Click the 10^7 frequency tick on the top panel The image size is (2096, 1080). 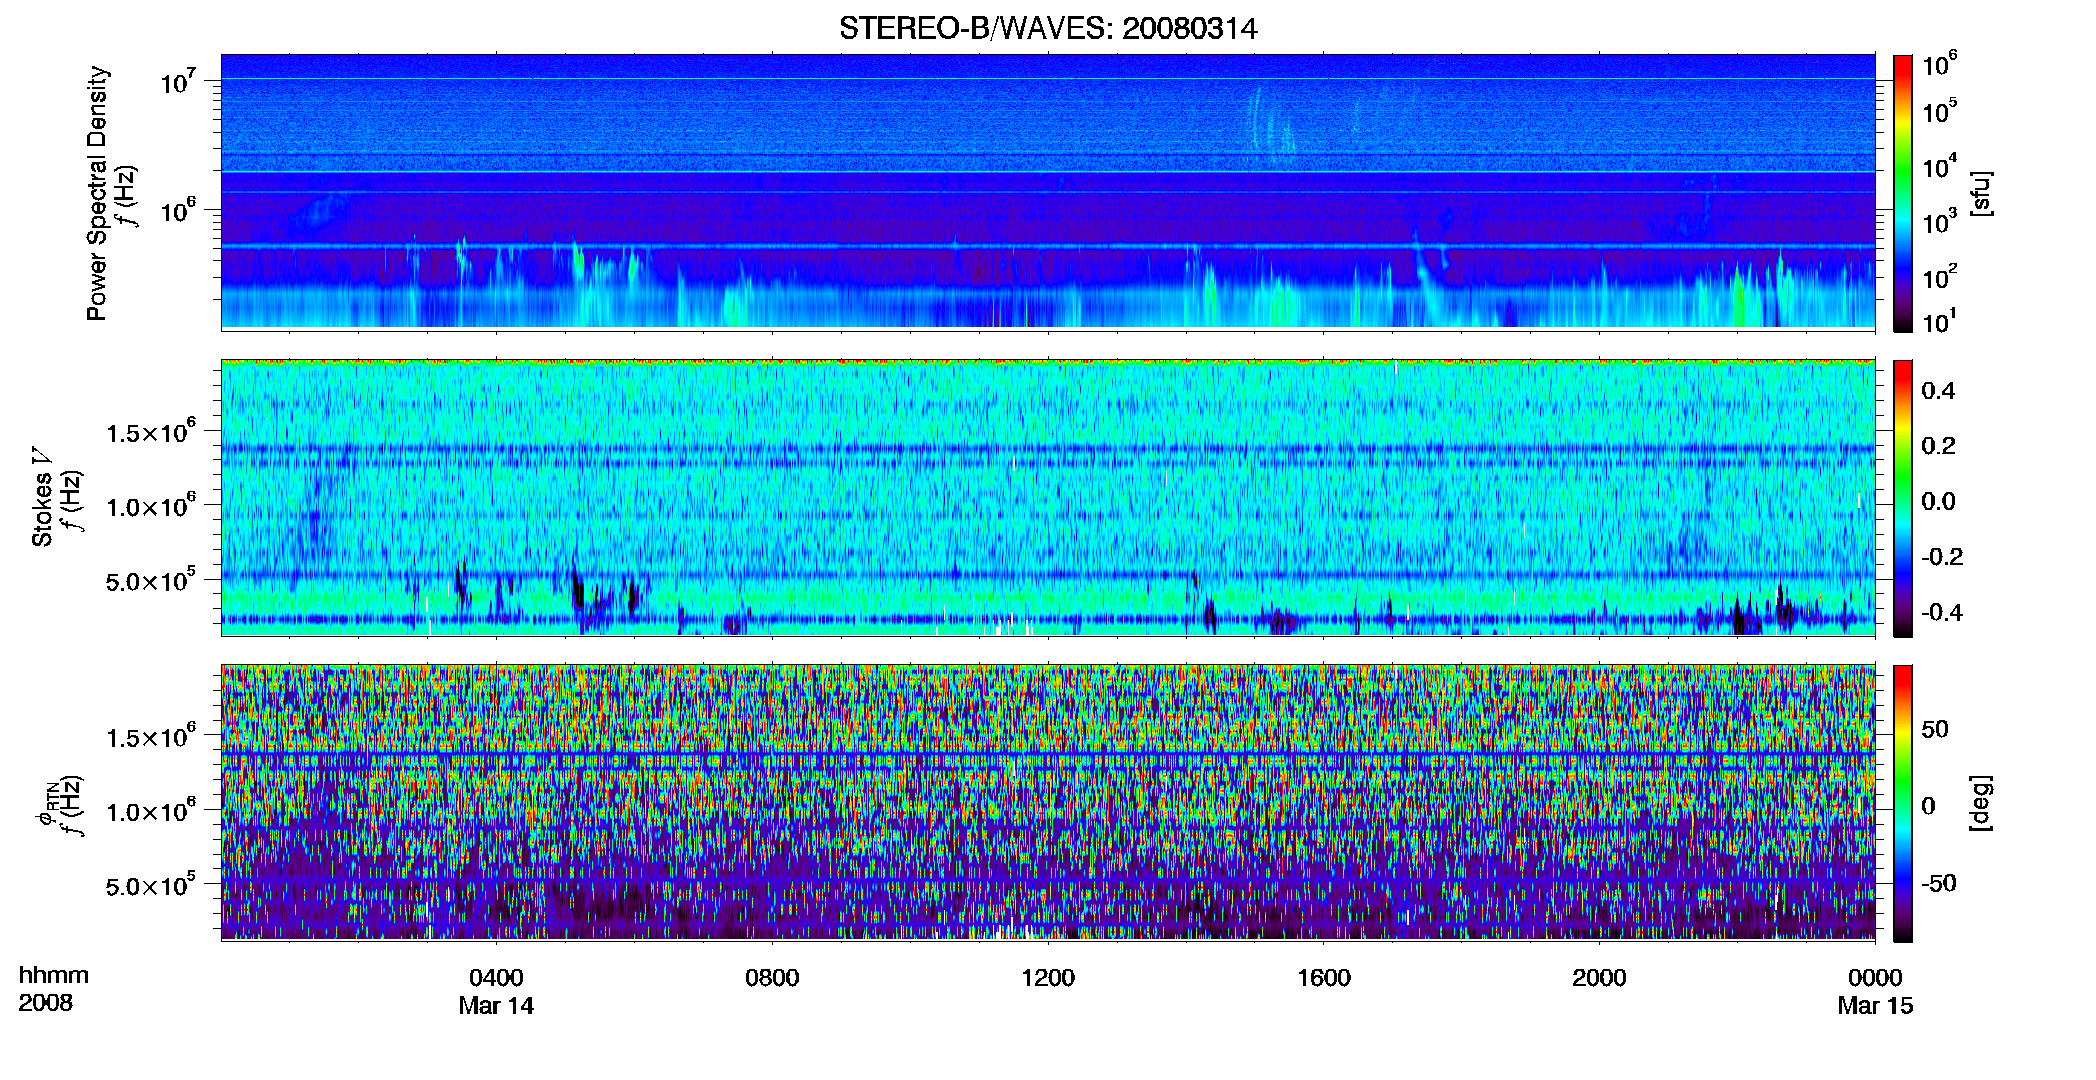point(180,82)
